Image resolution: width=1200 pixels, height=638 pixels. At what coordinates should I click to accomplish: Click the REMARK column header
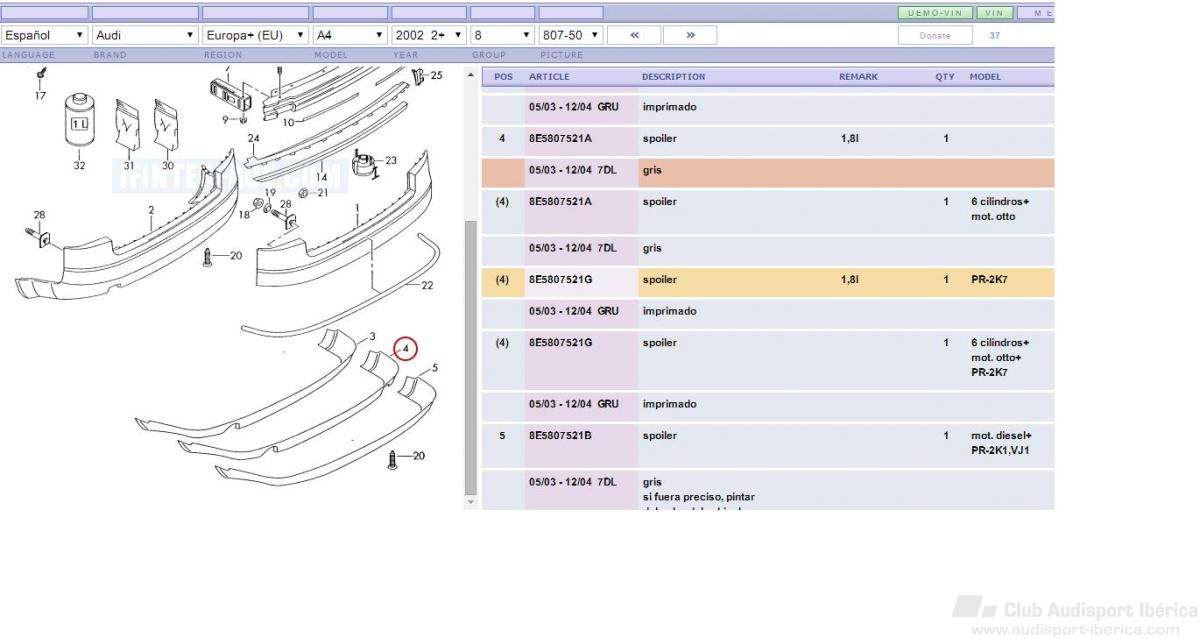click(858, 77)
